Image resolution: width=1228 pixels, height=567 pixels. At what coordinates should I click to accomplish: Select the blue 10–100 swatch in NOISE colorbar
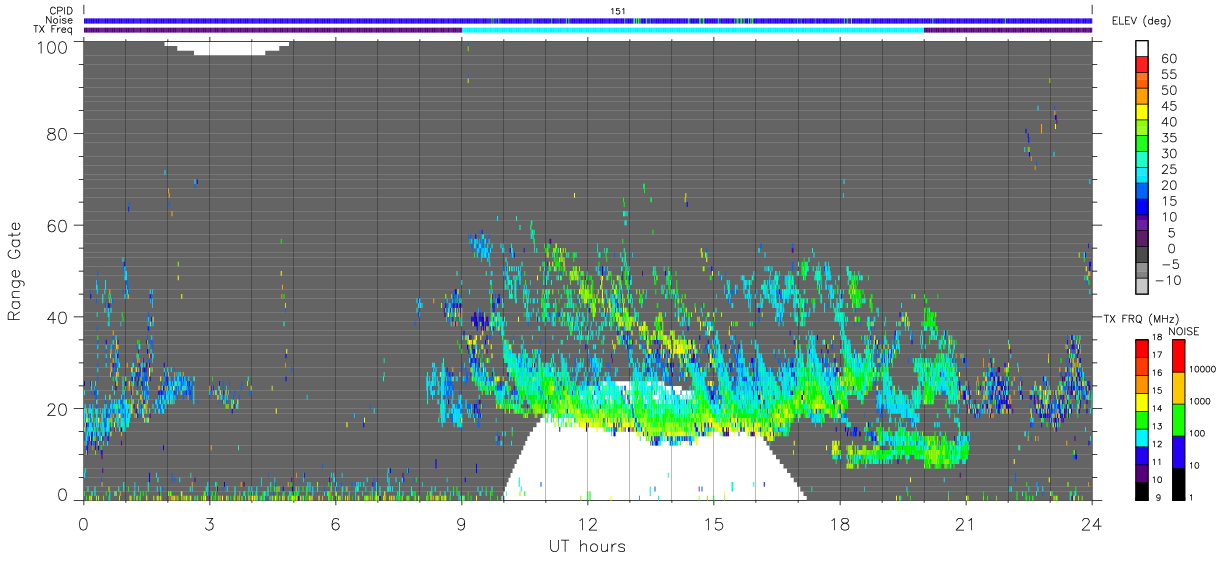(1178, 451)
